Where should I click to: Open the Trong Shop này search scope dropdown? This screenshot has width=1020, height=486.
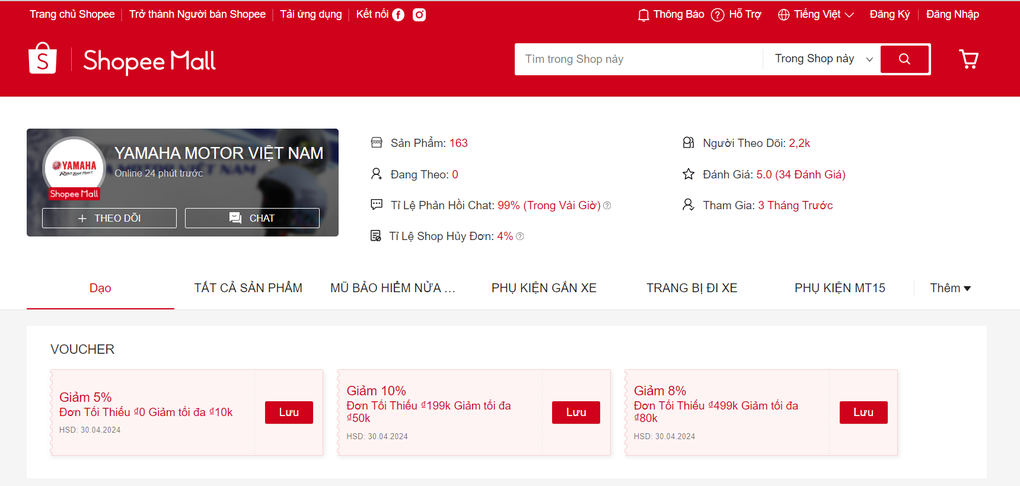822,59
